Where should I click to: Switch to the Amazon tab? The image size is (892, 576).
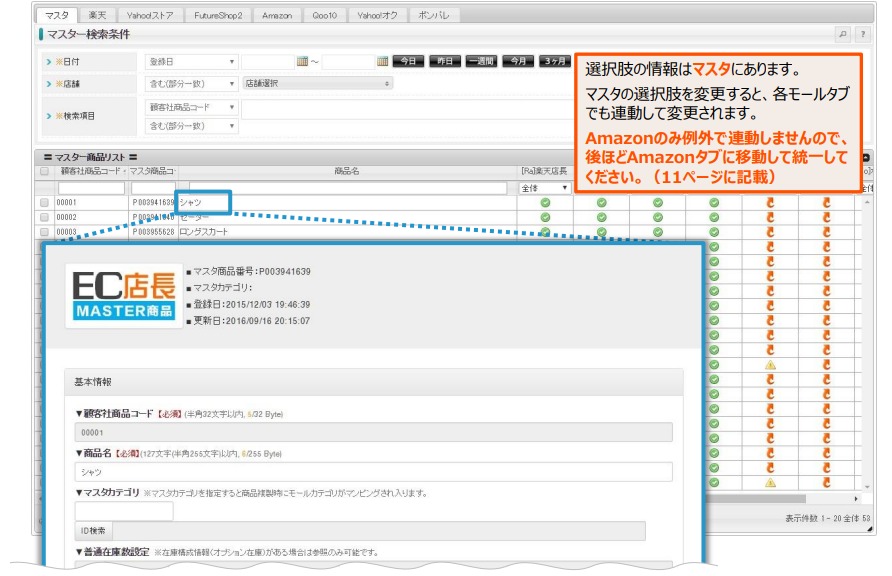tap(277, 15)
